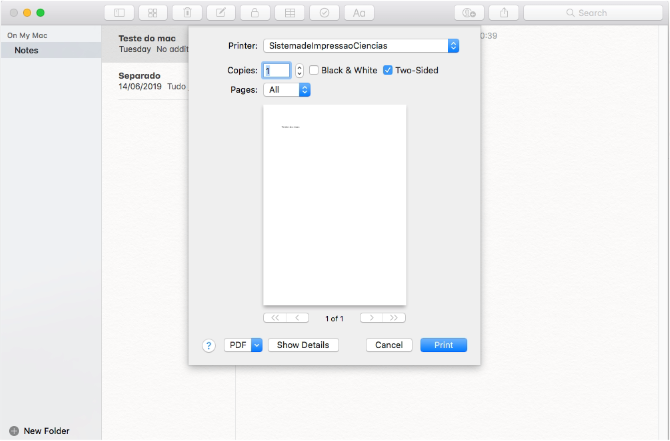Open the Aa text format icon
This screenshot has height=441, width=670.
coord(358,12)
